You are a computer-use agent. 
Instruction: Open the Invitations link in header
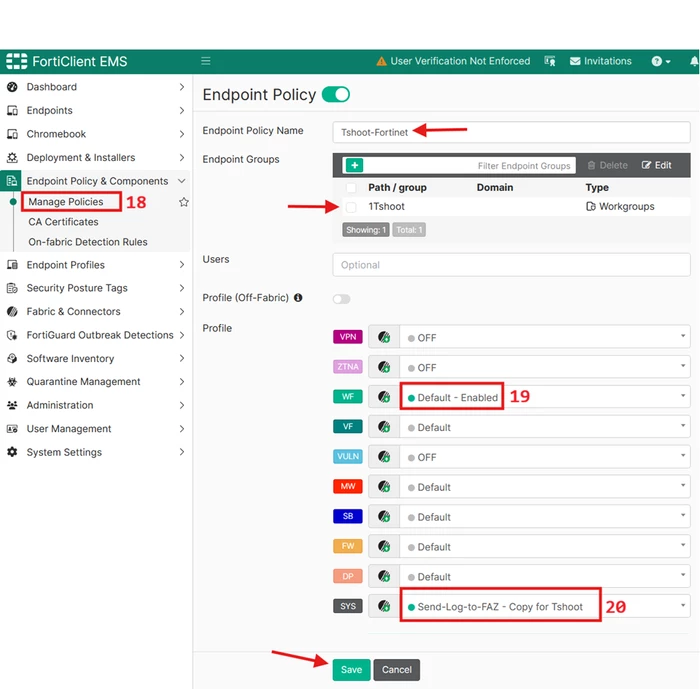600,61
